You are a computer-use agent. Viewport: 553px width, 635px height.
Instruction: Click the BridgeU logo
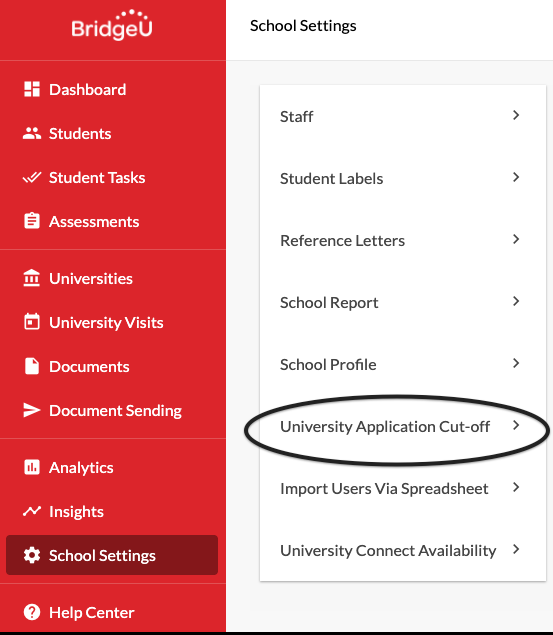tap(112, 25)
